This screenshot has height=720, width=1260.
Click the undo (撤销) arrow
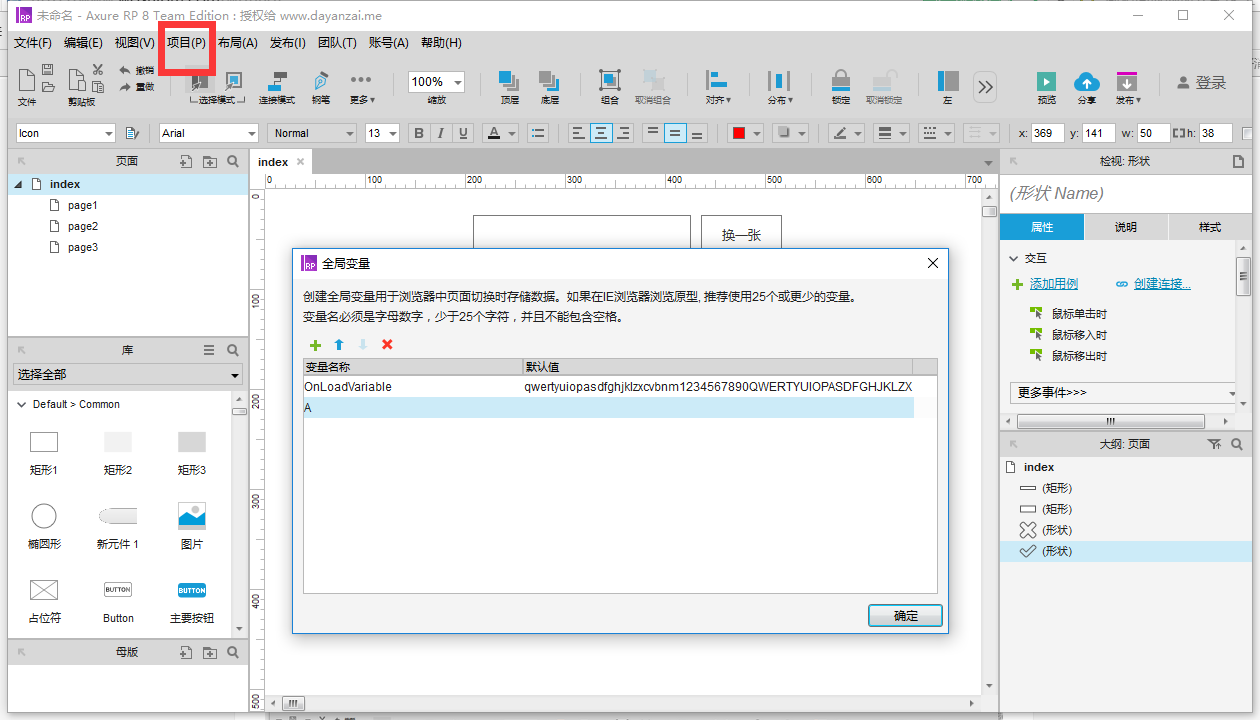125,70
